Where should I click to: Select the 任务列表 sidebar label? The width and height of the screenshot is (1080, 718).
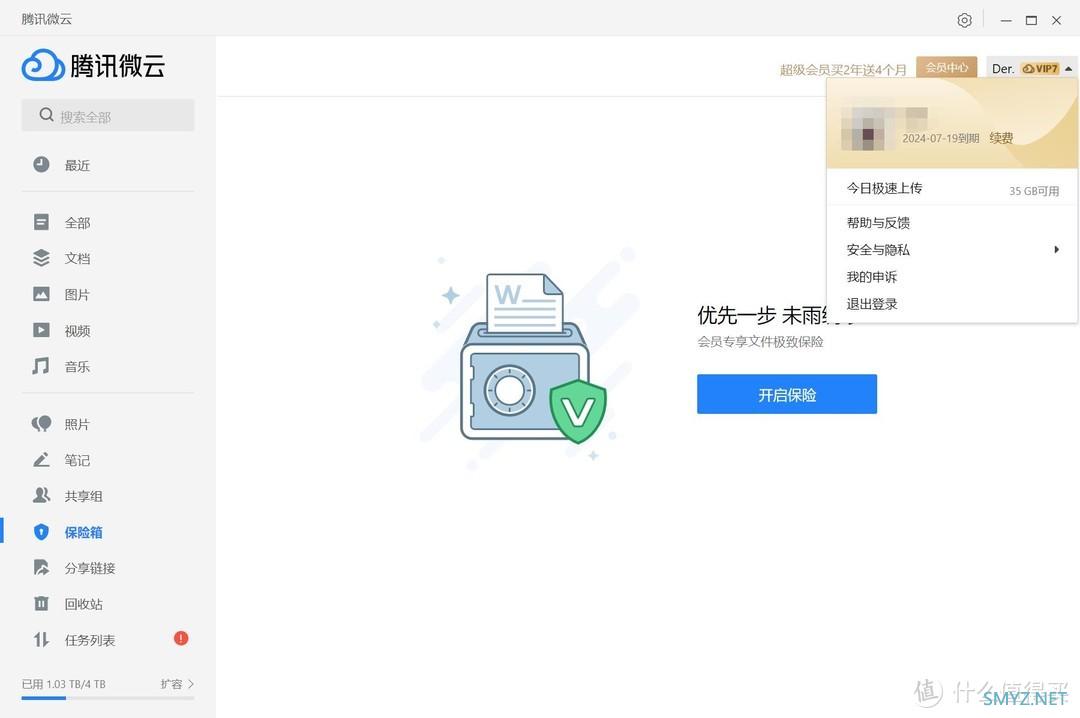90,640
